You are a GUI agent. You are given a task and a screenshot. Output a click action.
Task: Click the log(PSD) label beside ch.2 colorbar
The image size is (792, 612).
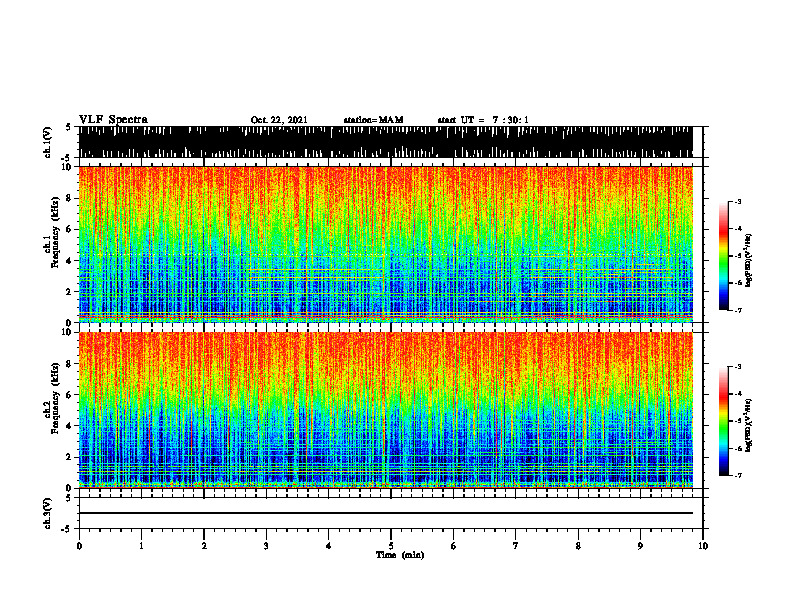[748, 425]
